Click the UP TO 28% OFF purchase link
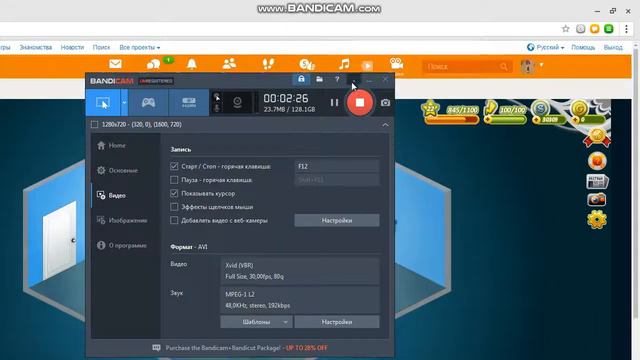Image resolution: width=640 pixels, height=360 pixels. pyautogui.click(x=307, y=348)
